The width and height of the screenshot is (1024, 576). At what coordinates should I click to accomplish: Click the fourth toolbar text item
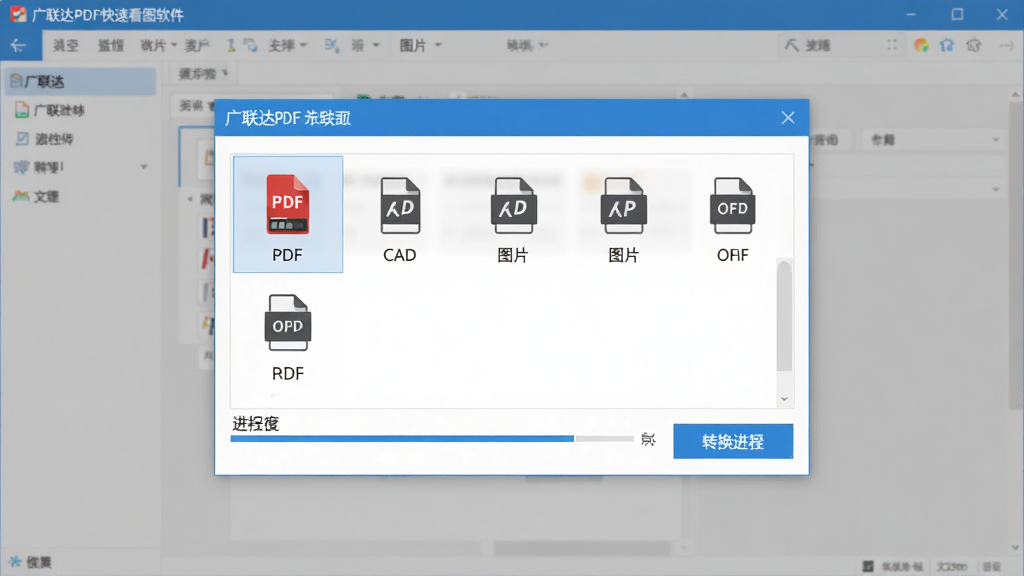coord(197,46)
